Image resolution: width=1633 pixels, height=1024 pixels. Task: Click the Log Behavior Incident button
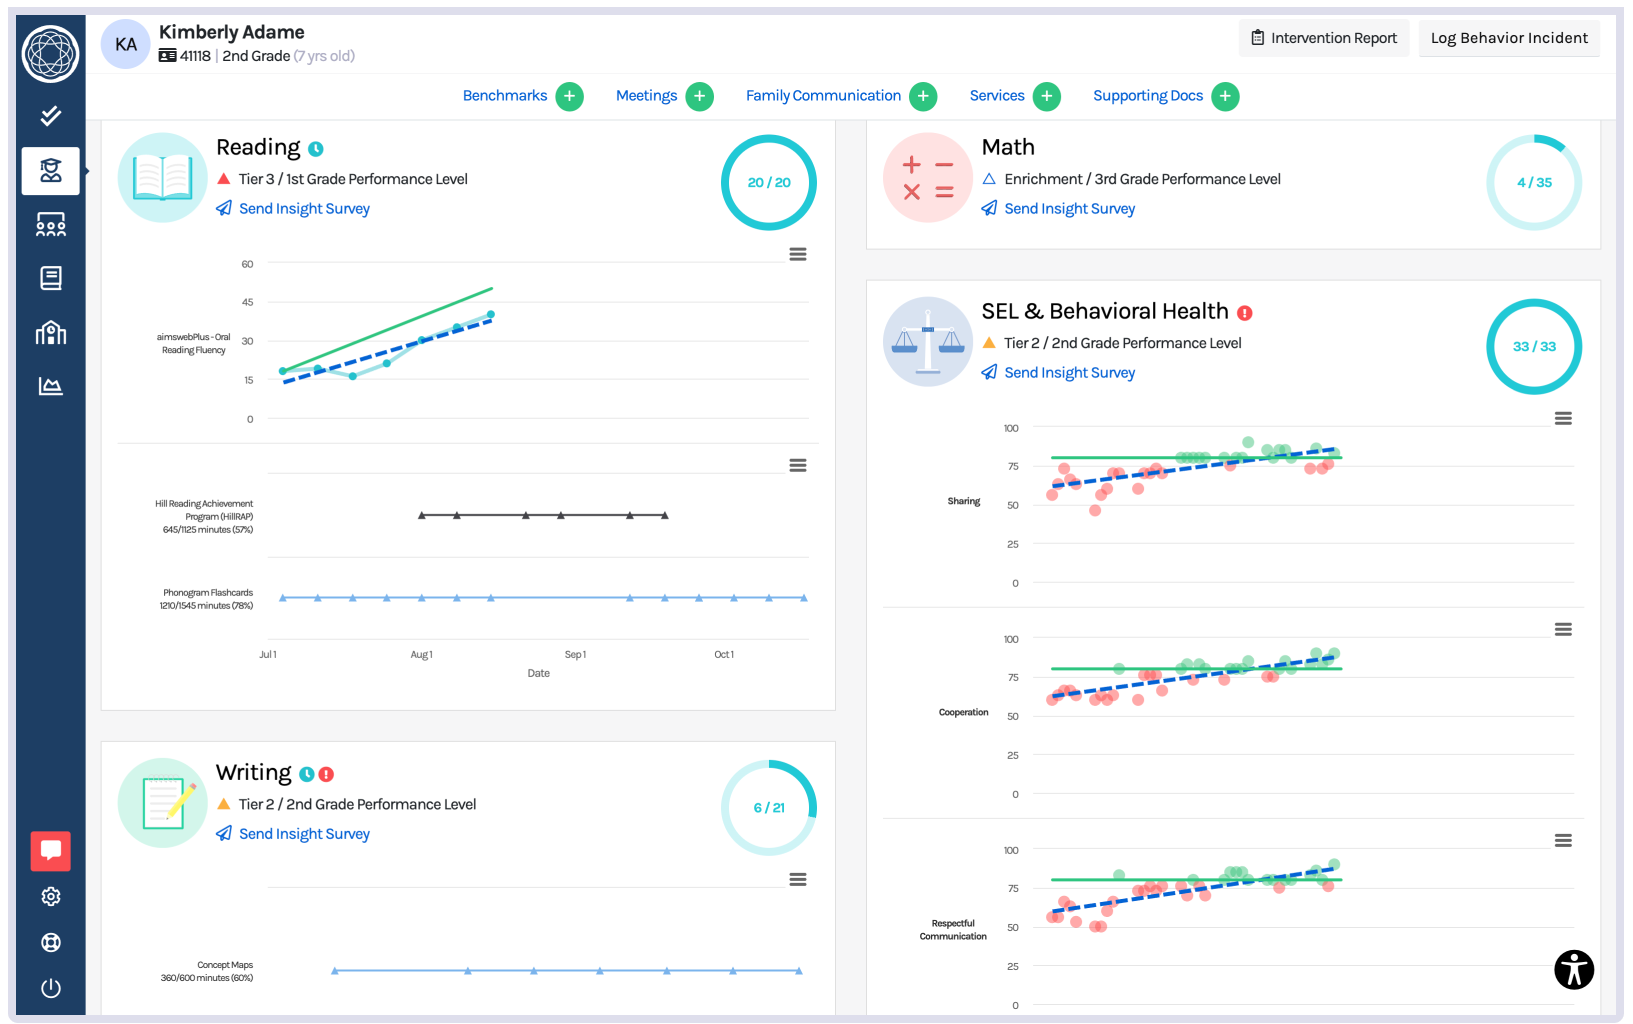[x=1508, y=38]
